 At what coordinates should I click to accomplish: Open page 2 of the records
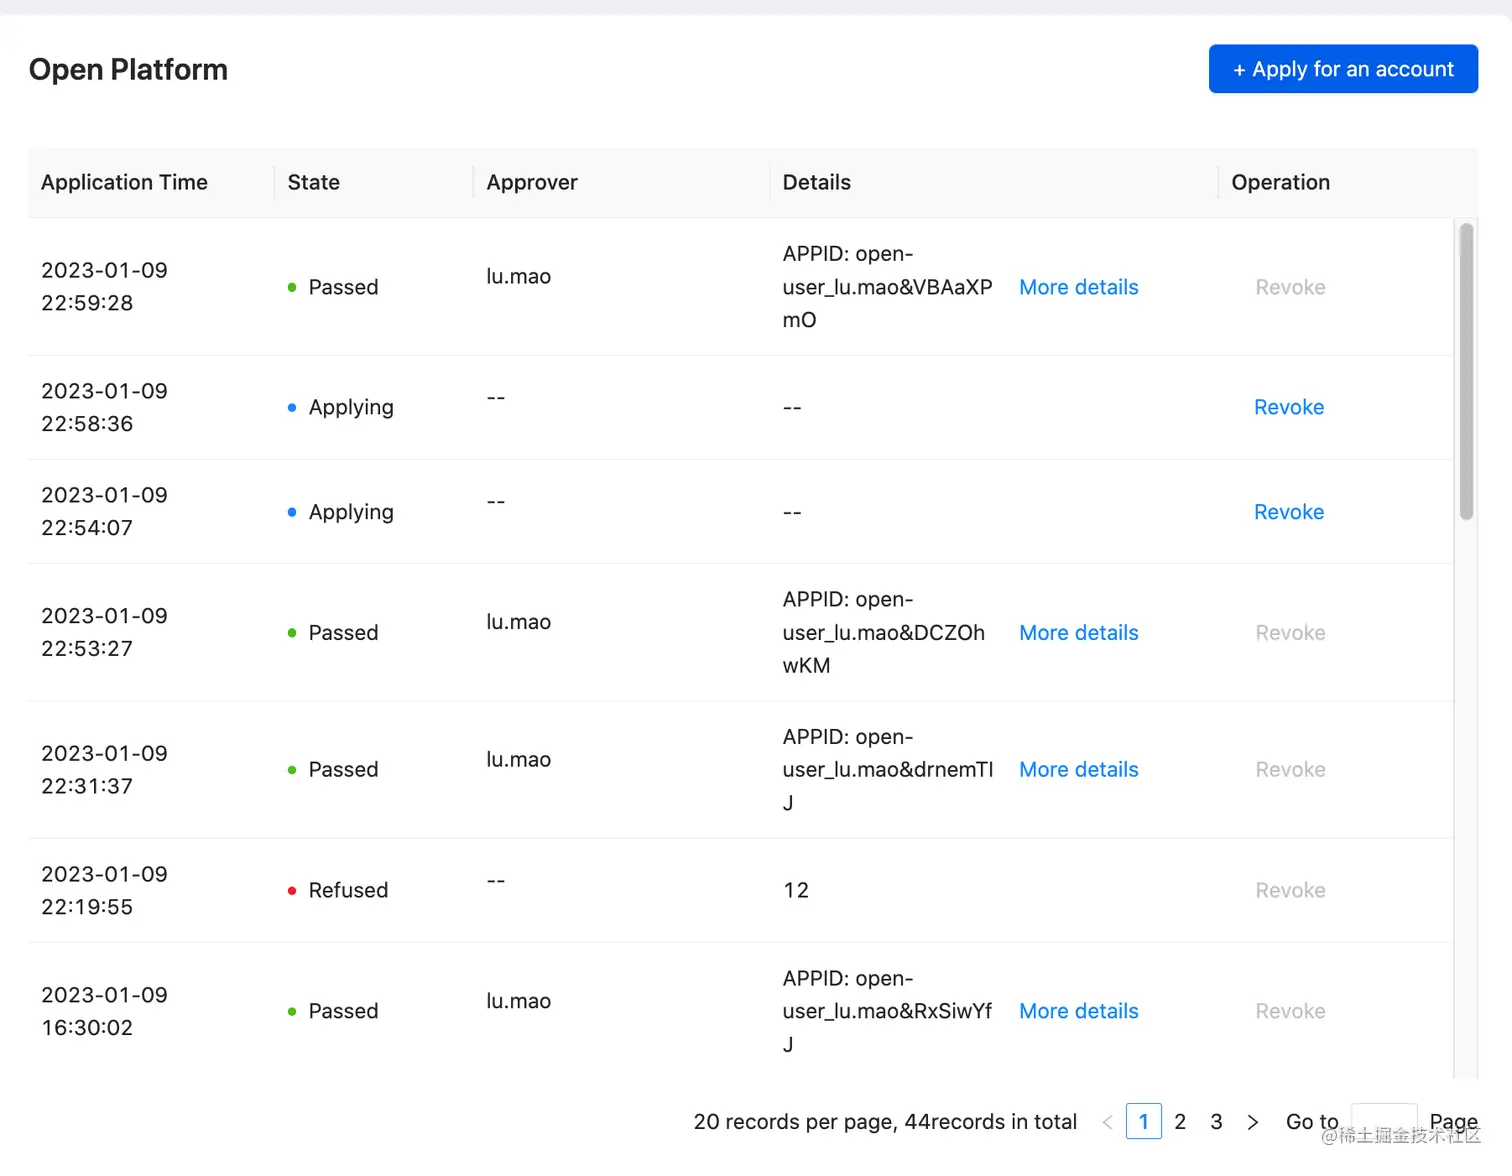coord(1180,1122)
